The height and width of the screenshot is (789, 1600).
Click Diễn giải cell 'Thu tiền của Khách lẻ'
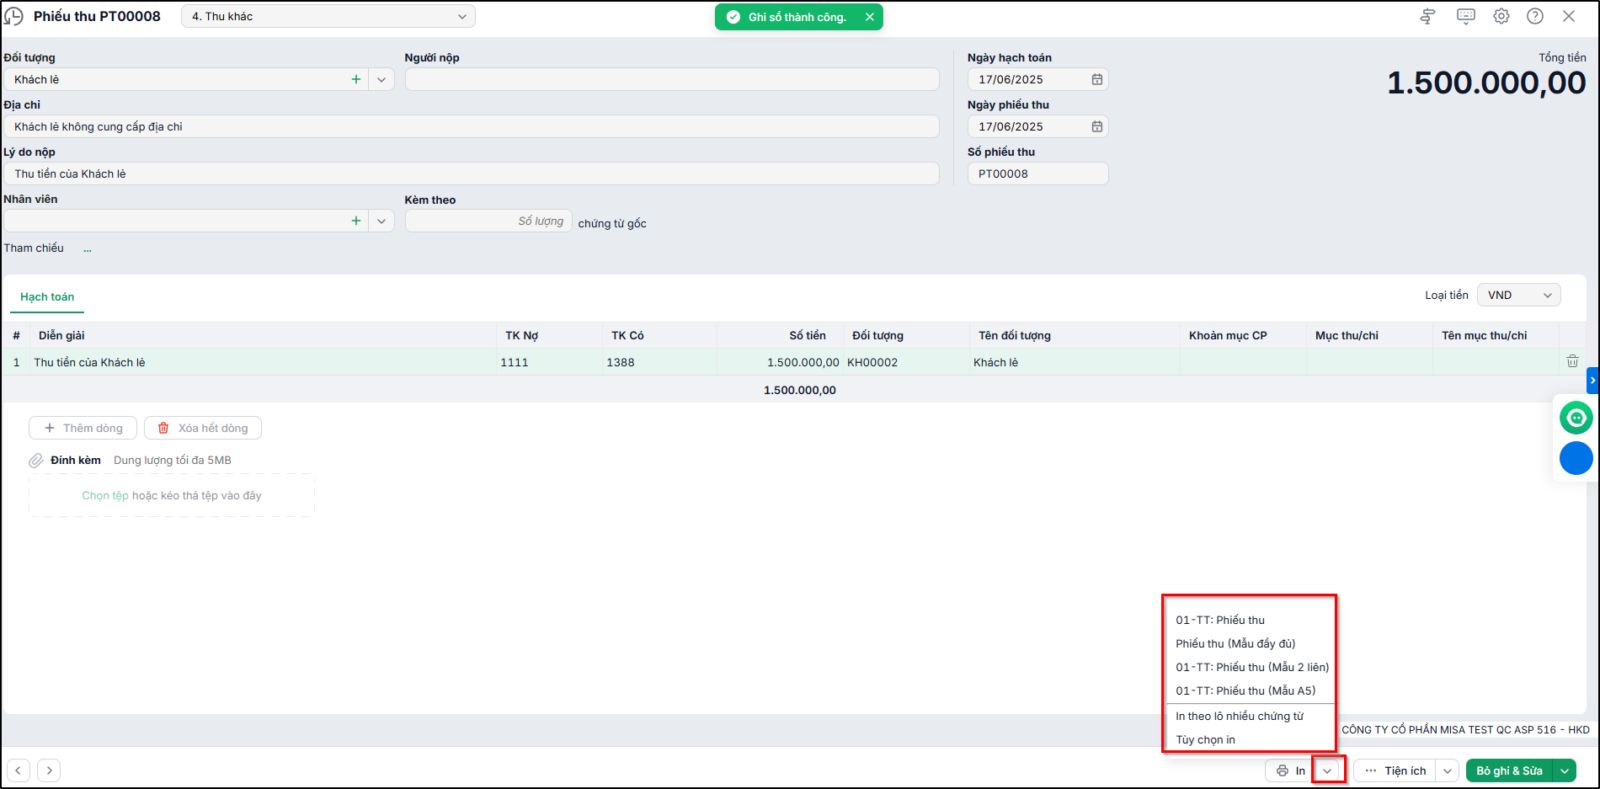click(262, 362)
